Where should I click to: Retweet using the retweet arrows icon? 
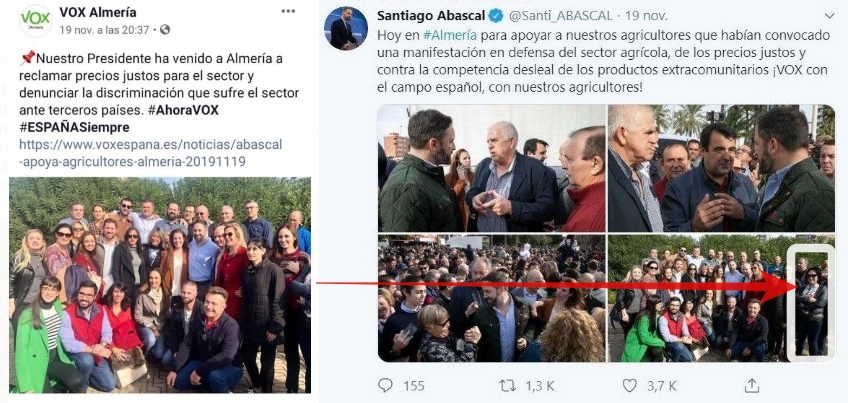click(x=507, y=386)
